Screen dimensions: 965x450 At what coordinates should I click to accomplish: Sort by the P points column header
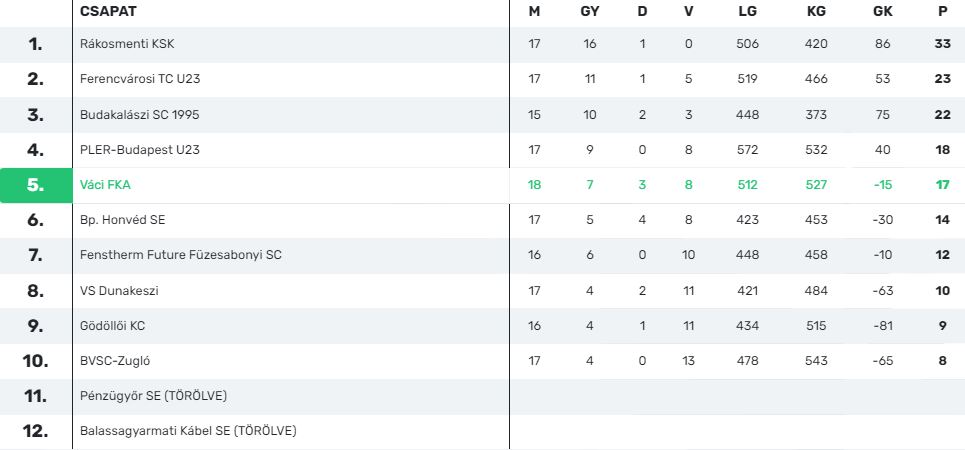[942, 11]
